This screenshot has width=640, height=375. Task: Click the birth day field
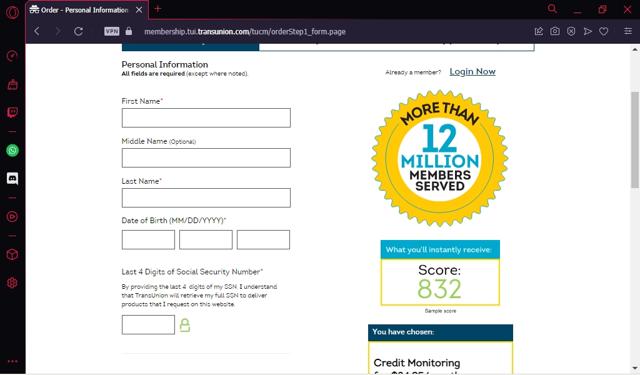click(x=206, y=240)
